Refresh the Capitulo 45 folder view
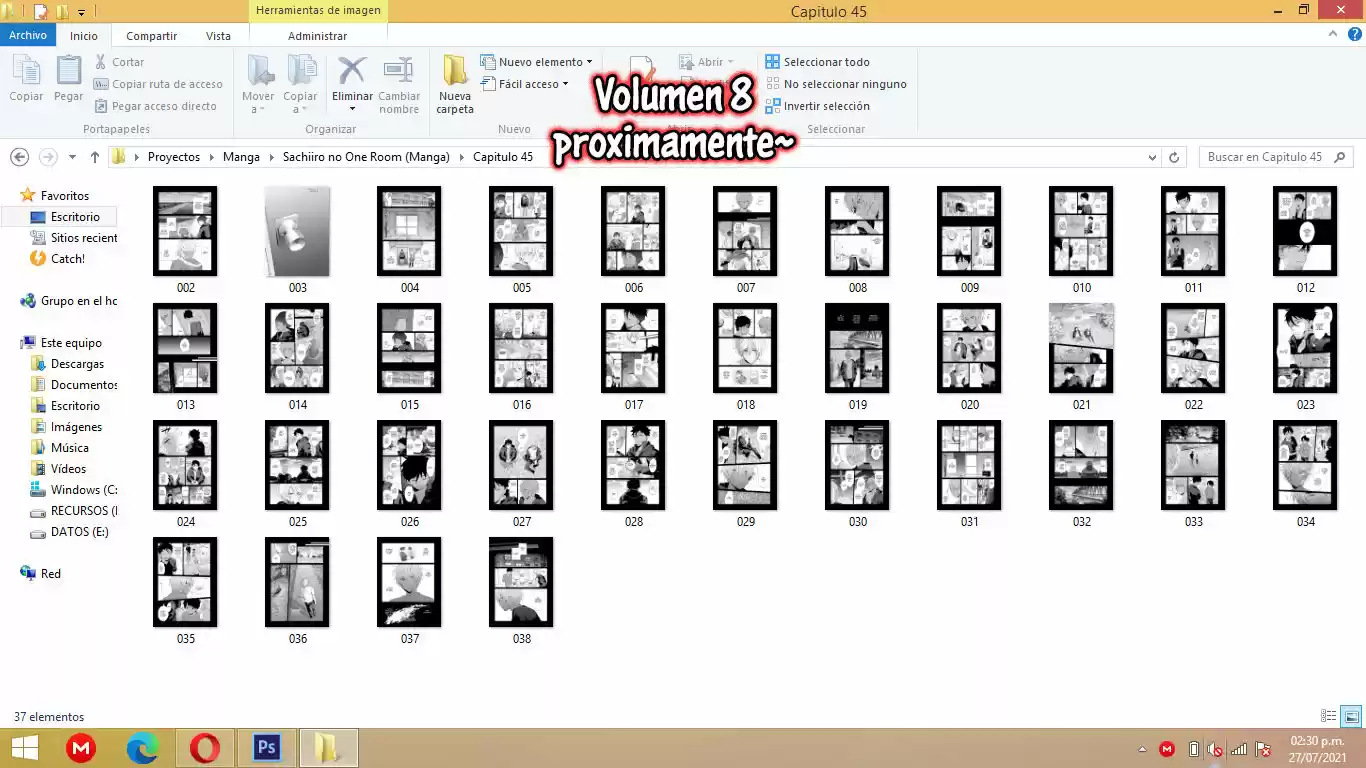Viewport: 1366px width, 768px height. 1175,157
